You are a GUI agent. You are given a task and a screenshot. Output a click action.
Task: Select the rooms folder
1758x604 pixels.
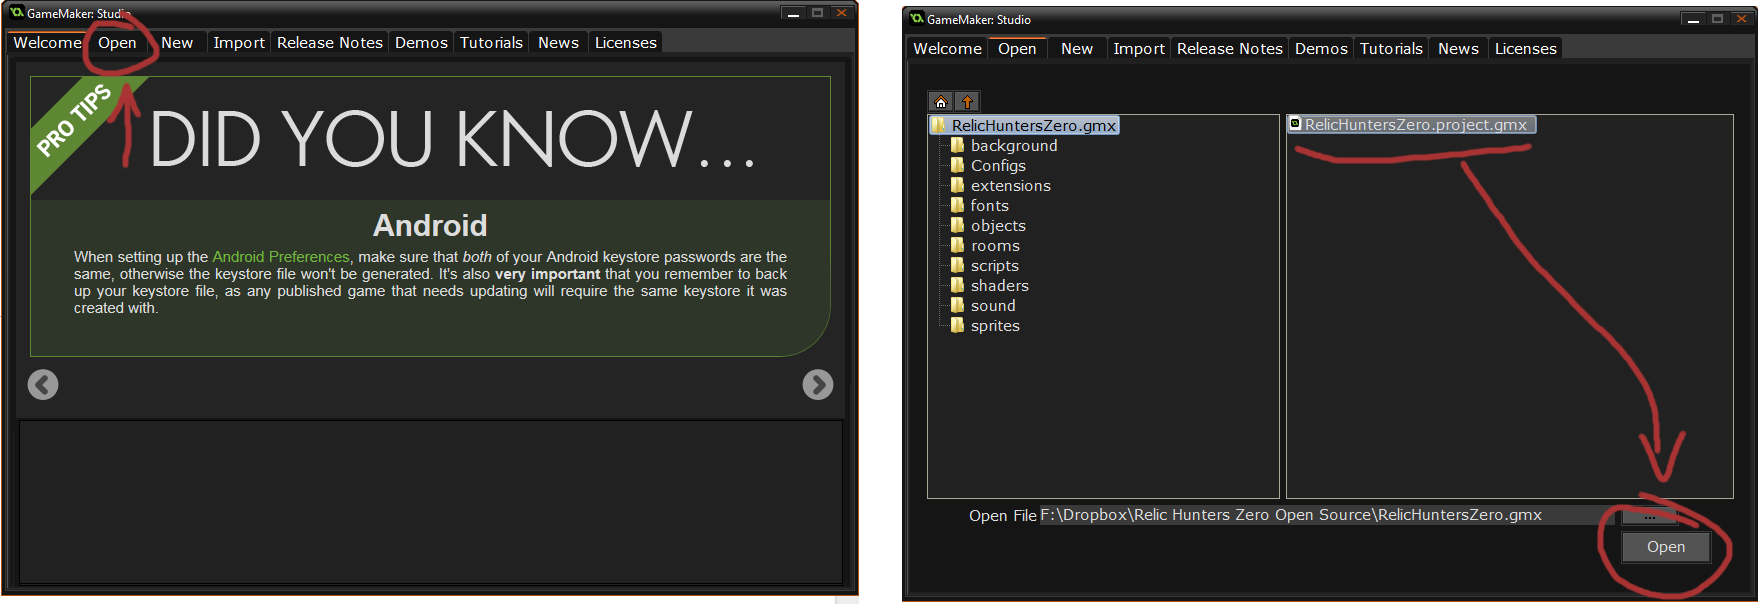click(x=995, y=246)
